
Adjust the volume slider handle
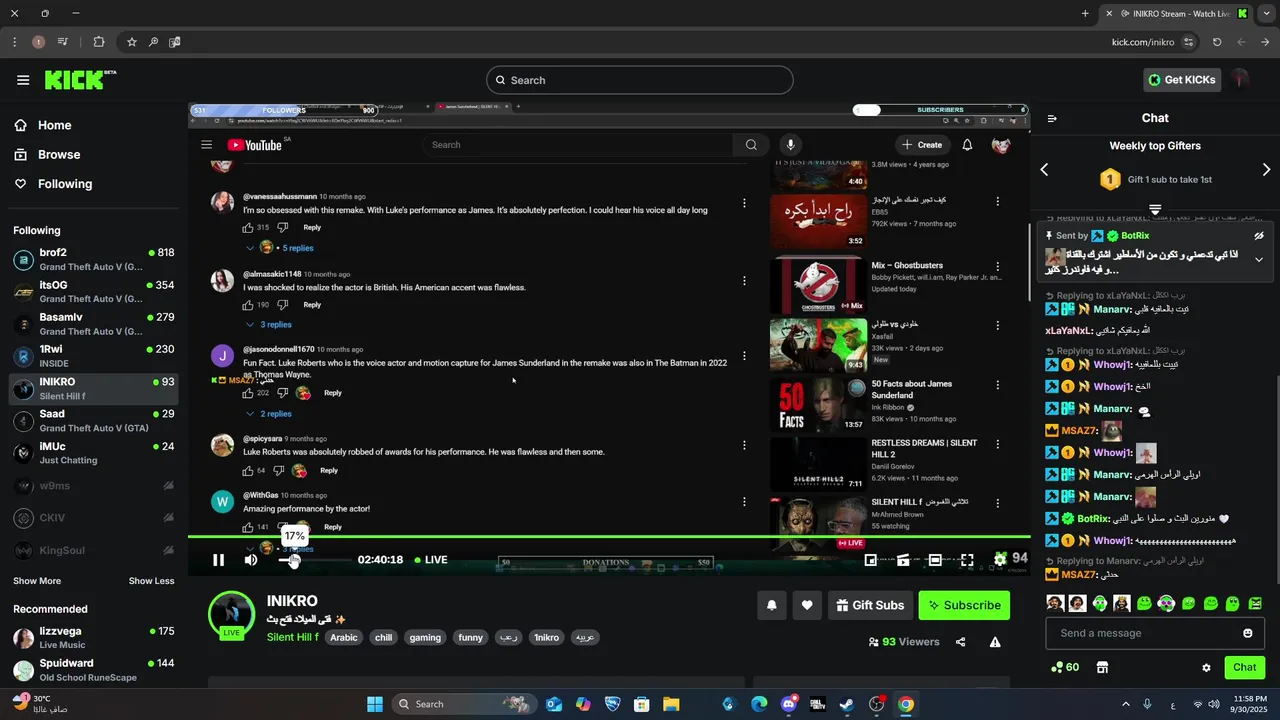point(294,560)
